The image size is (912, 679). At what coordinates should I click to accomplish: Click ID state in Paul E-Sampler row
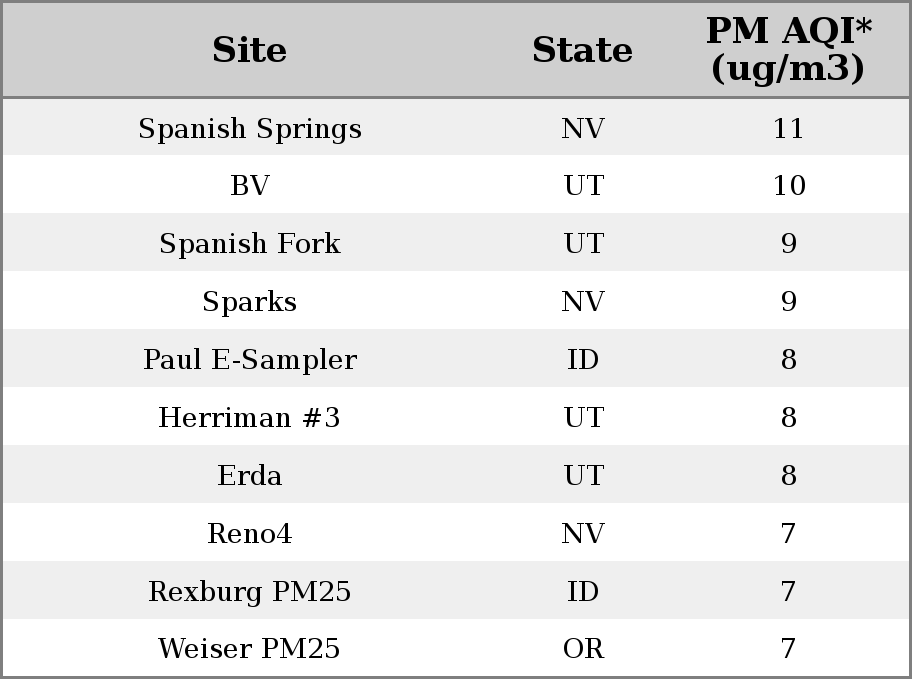click(x=583, y=360)
